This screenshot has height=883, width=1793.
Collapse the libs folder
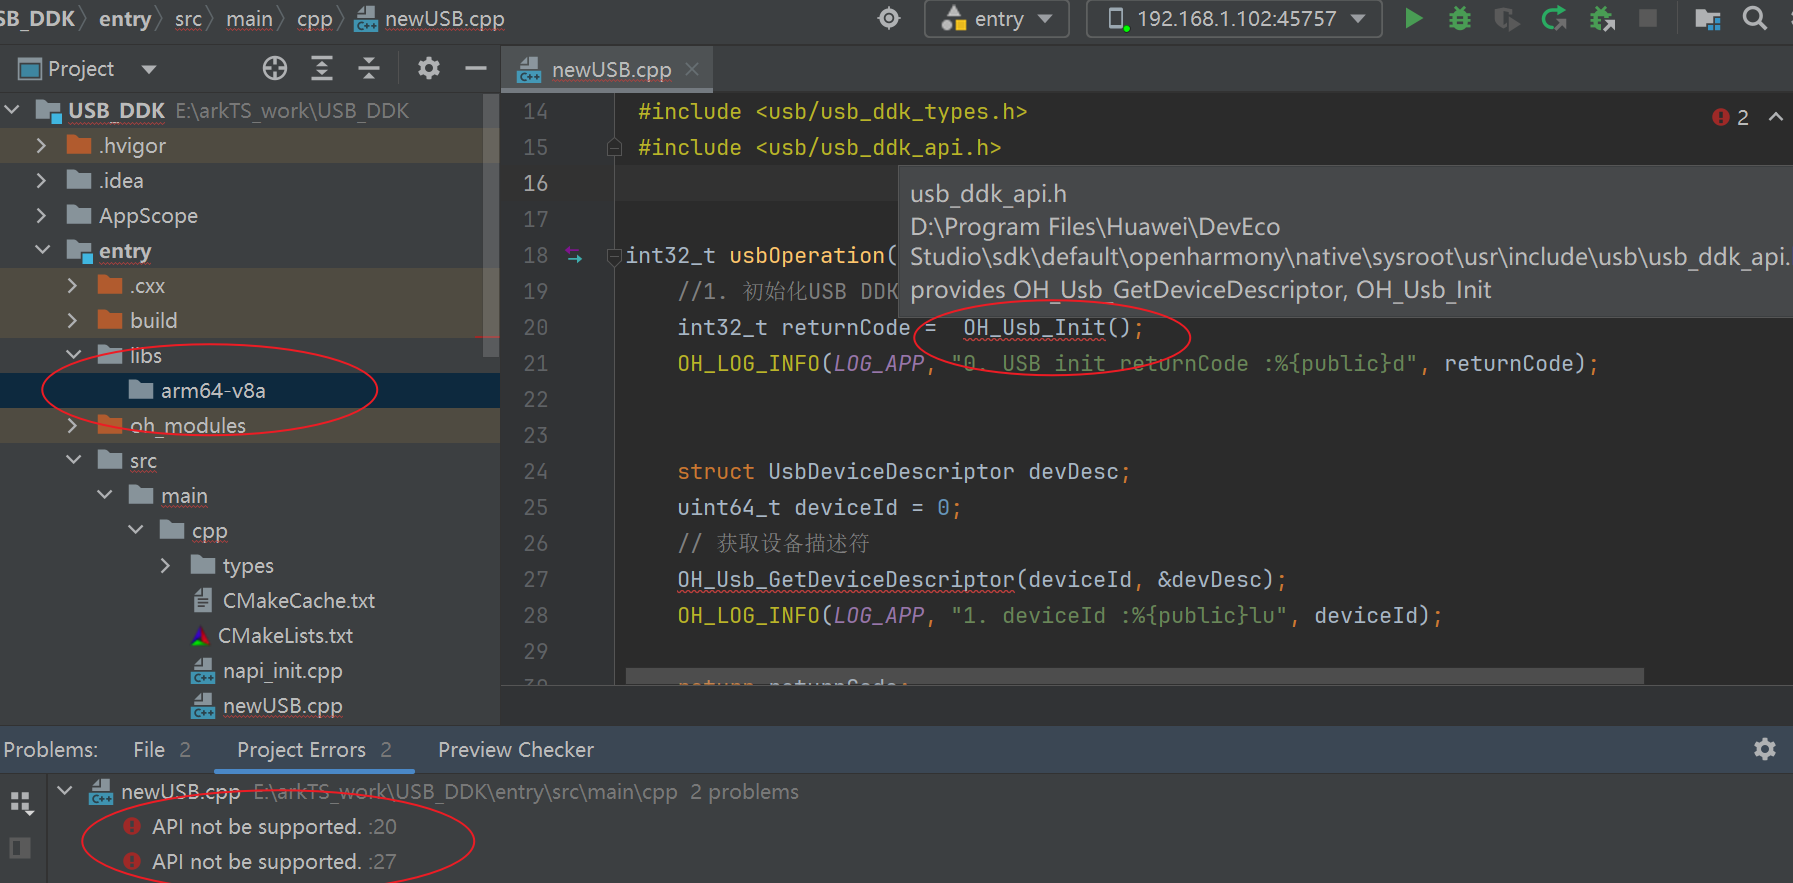tap(73, 355)
